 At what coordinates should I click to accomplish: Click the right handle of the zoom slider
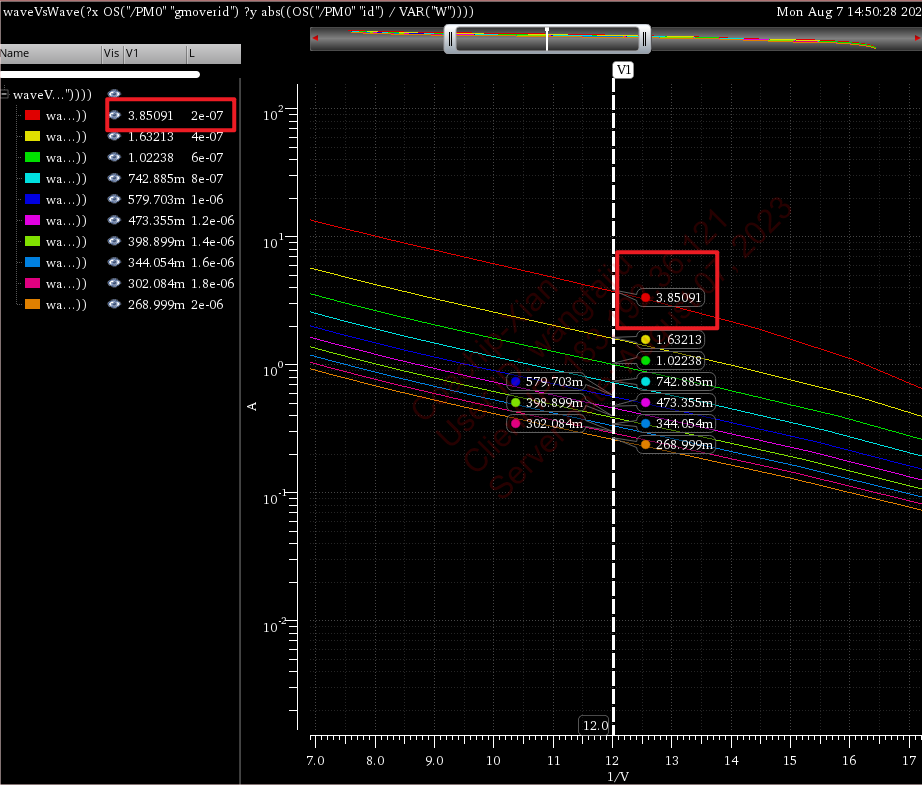(645, 39)
